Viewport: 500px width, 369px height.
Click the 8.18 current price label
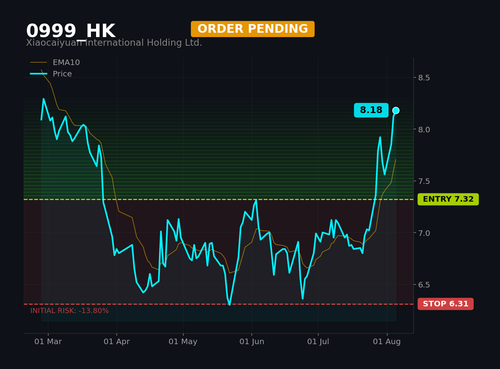pos(371,110)
